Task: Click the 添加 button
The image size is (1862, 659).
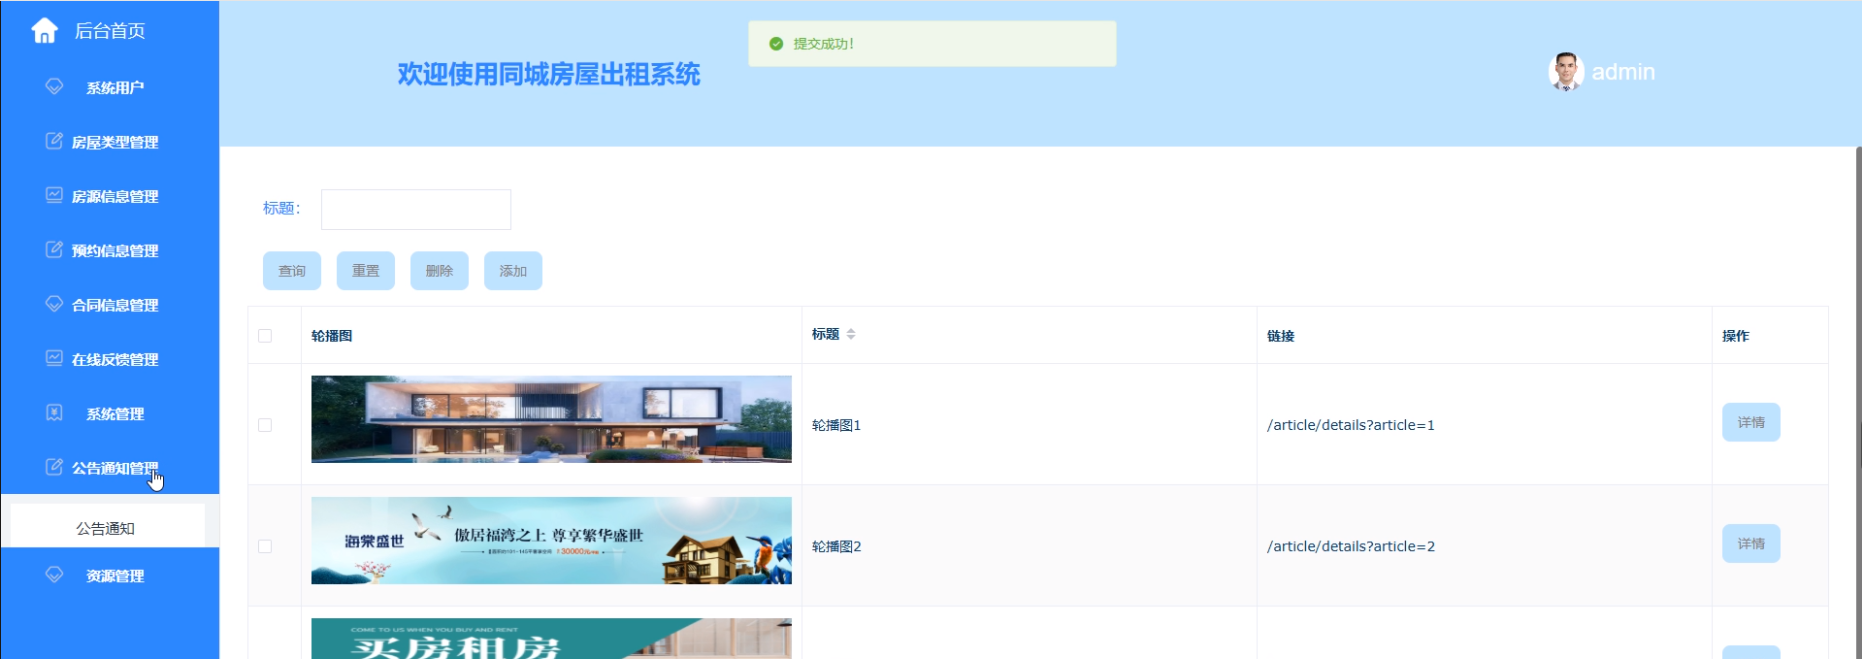Action: point(513,271)
